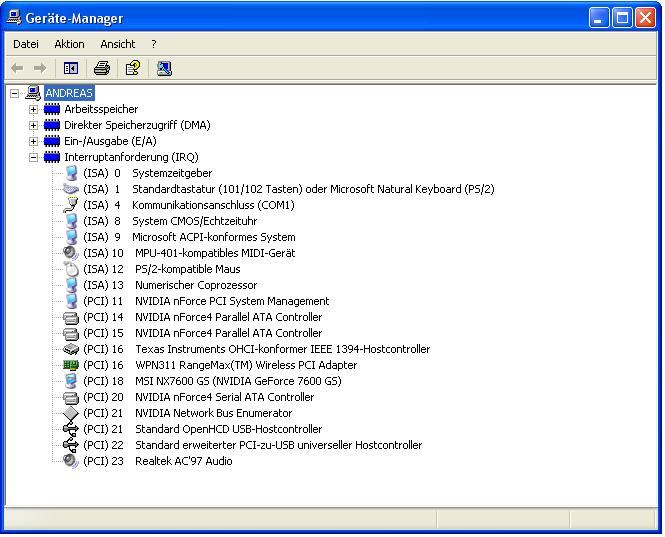
Task: Click the Ein-/Ausgabe chip icon
Action: tap(52, 141)
